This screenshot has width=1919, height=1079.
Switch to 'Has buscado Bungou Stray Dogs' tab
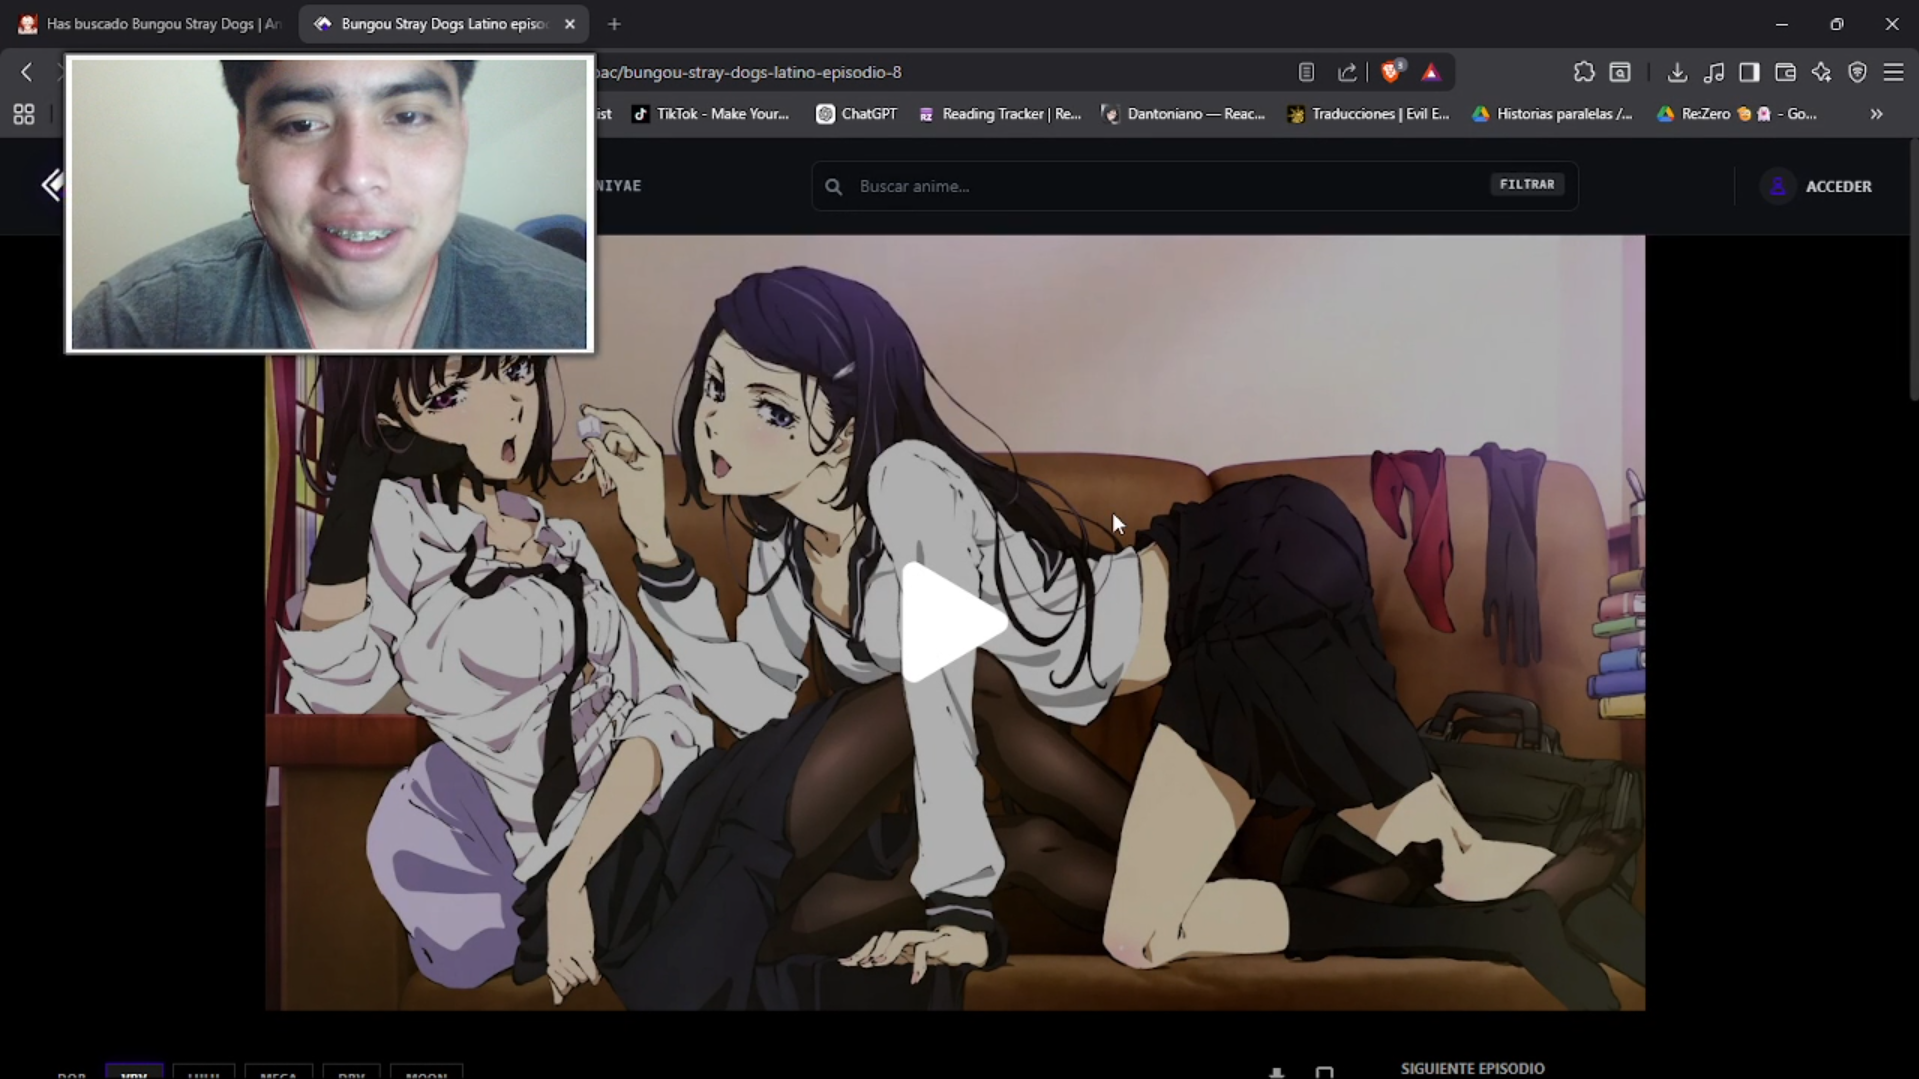click(152, 24)
